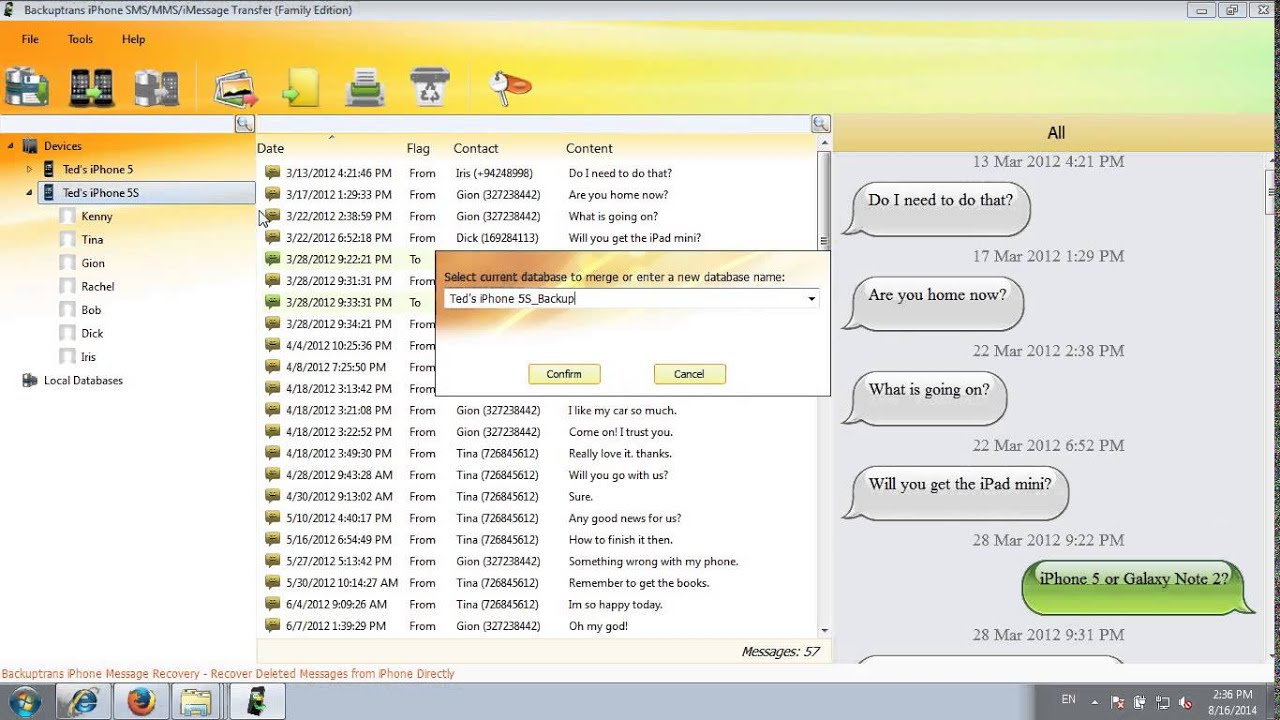Click the network connection tray icon
Image resolution: width=1280 pixels, height=720 pixels.
coord(1163,702)
